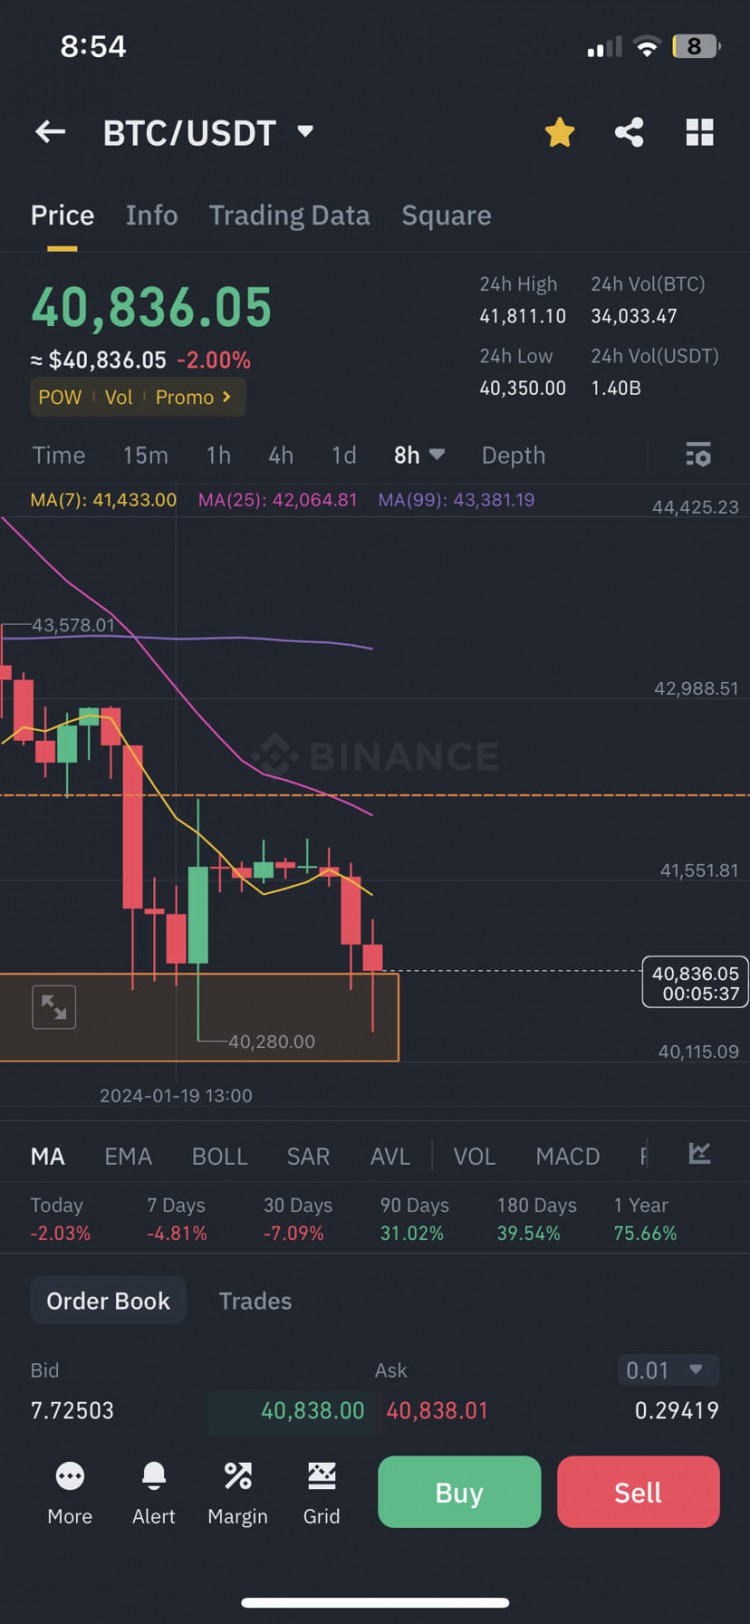
Task: Tap the 180 Days 39.54% performance
Action: (537, 1219)
